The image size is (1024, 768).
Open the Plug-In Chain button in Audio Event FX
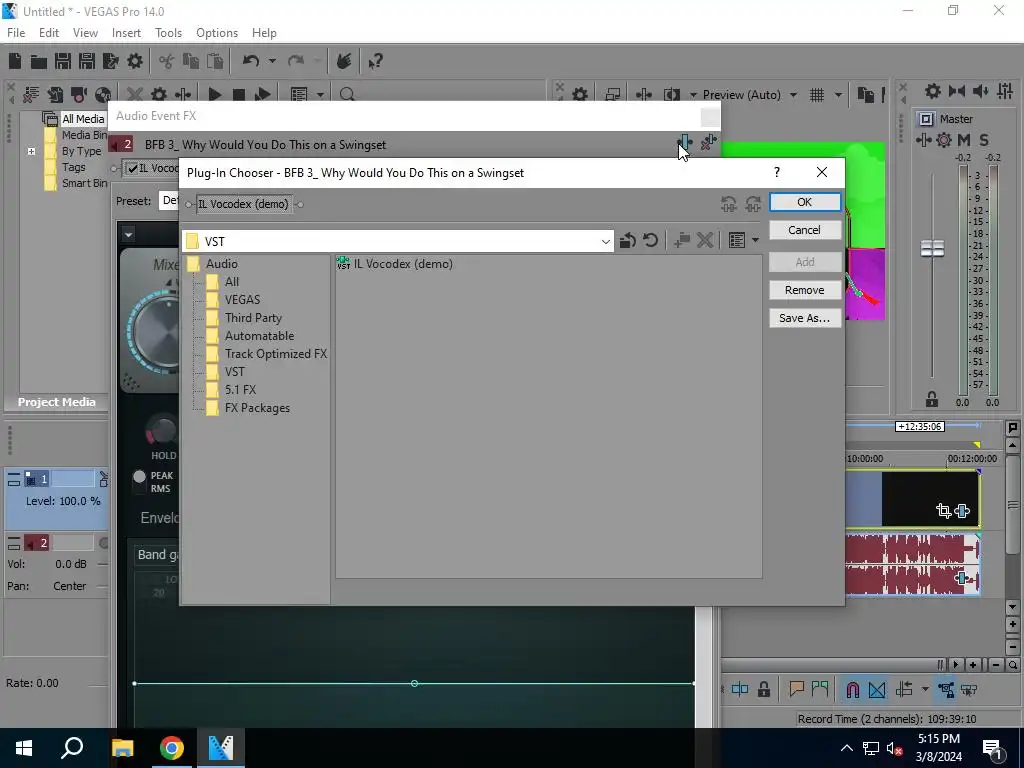point(684,142)
